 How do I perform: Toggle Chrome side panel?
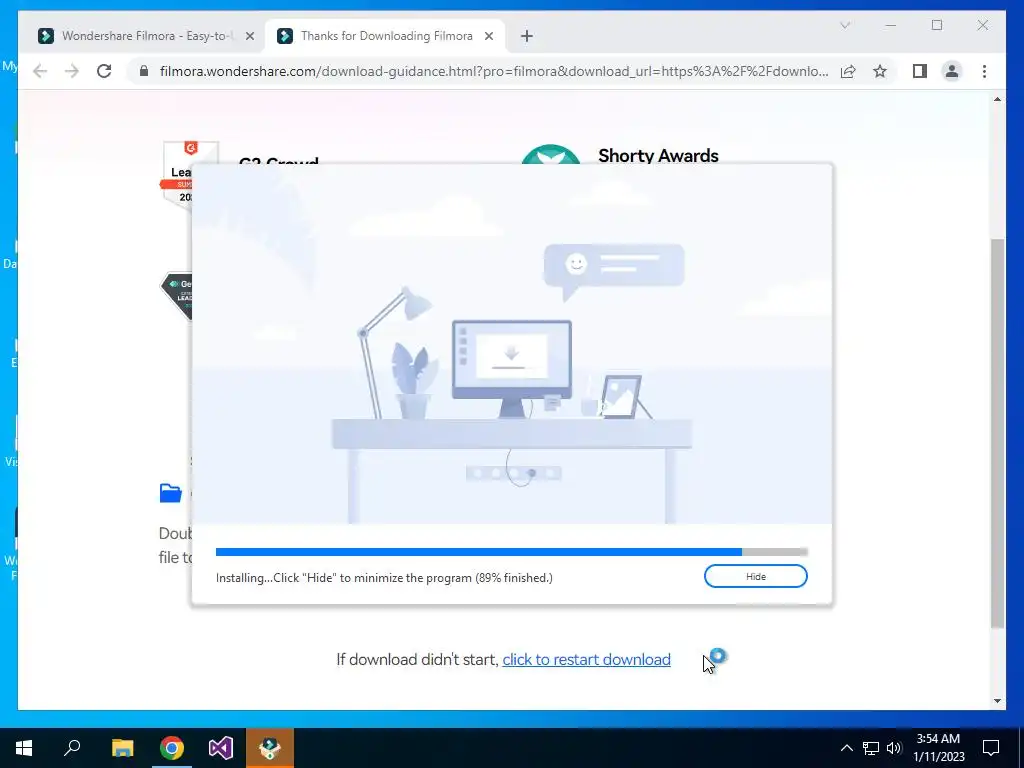tap(920, 71)
